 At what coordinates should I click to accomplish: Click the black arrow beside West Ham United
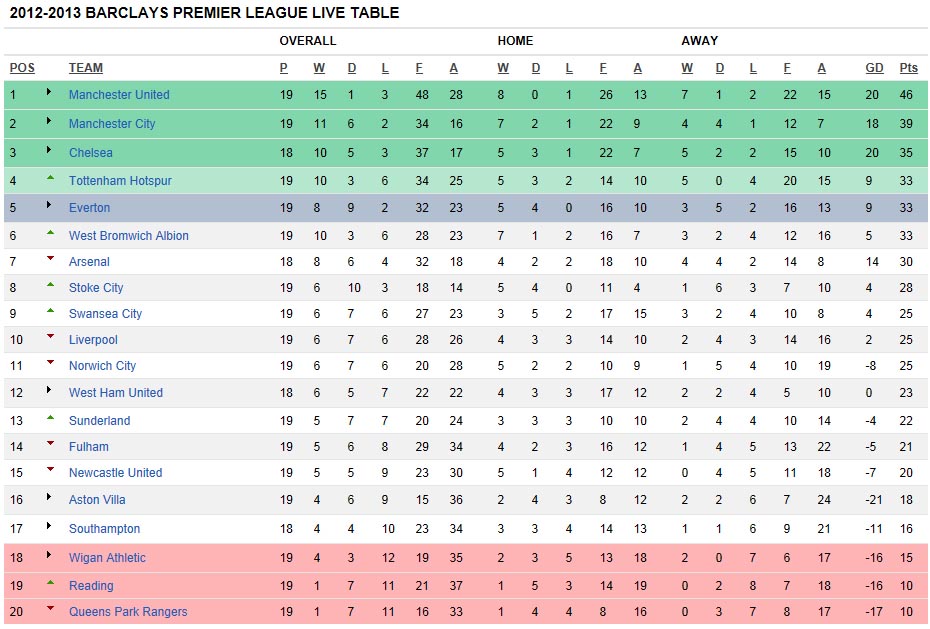49,390
